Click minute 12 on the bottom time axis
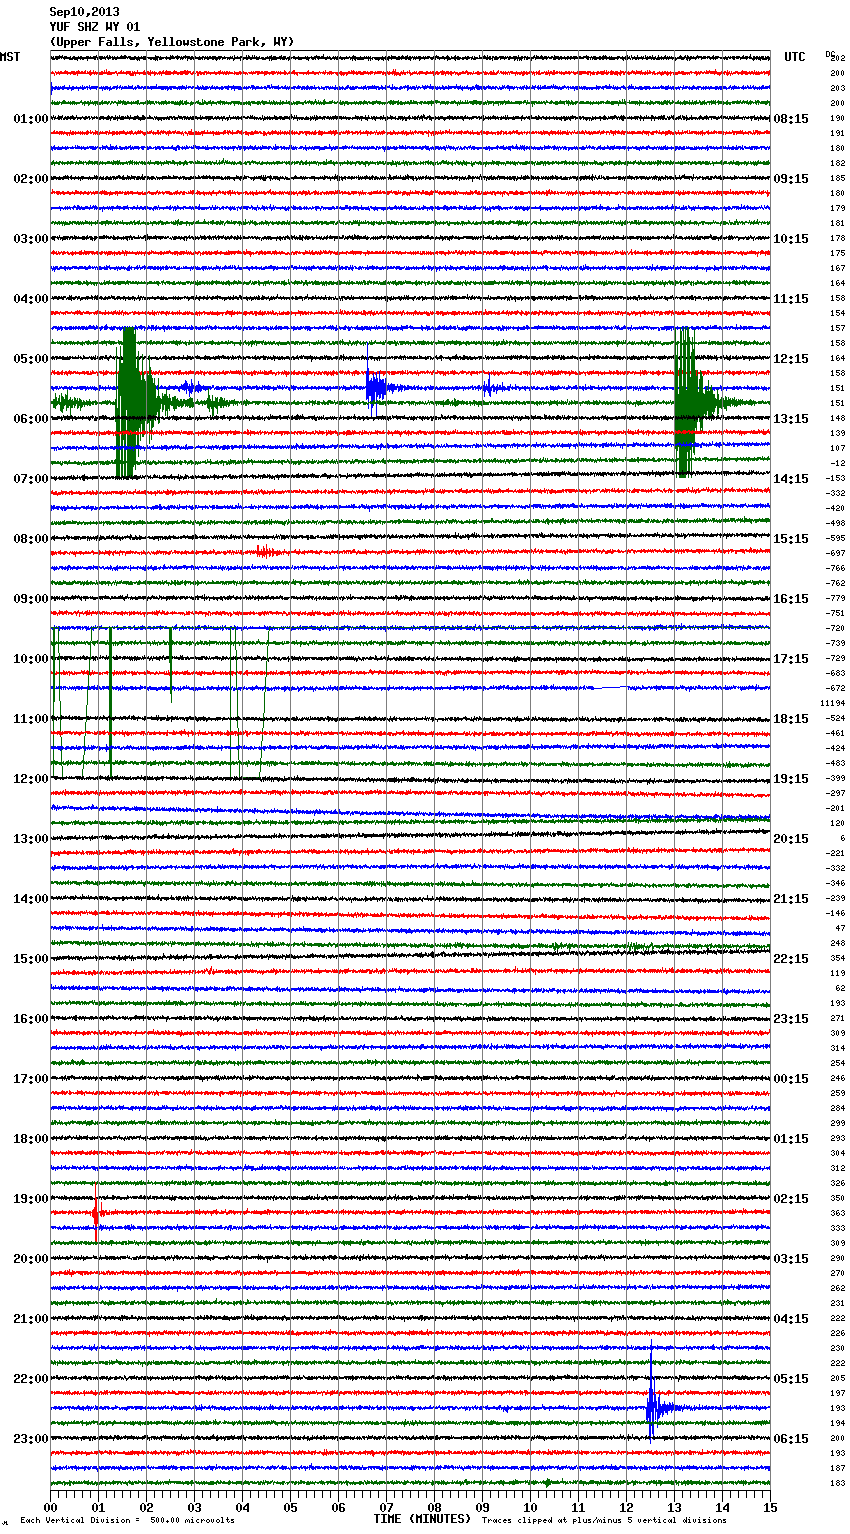Image resolution: width=850 pixels, height=1534 pixels. (627, 1507)
